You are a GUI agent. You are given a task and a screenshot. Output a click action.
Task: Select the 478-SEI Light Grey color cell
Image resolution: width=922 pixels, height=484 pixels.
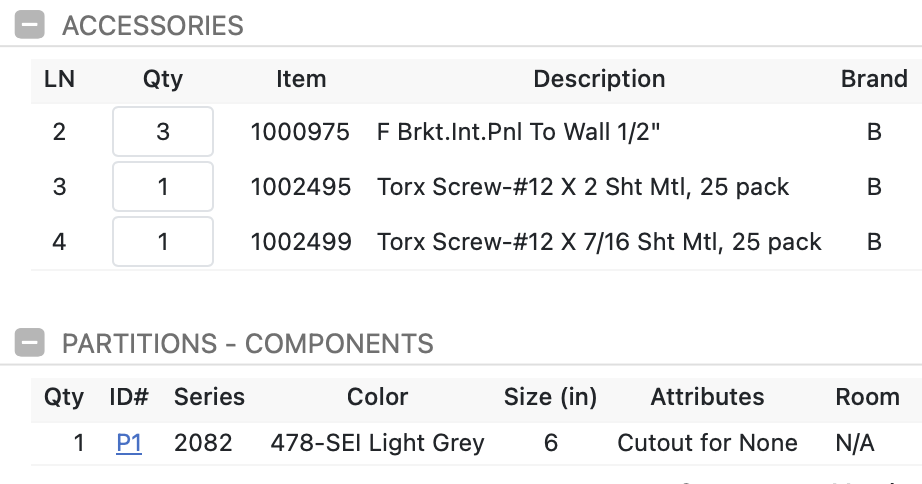pos(377,443)
